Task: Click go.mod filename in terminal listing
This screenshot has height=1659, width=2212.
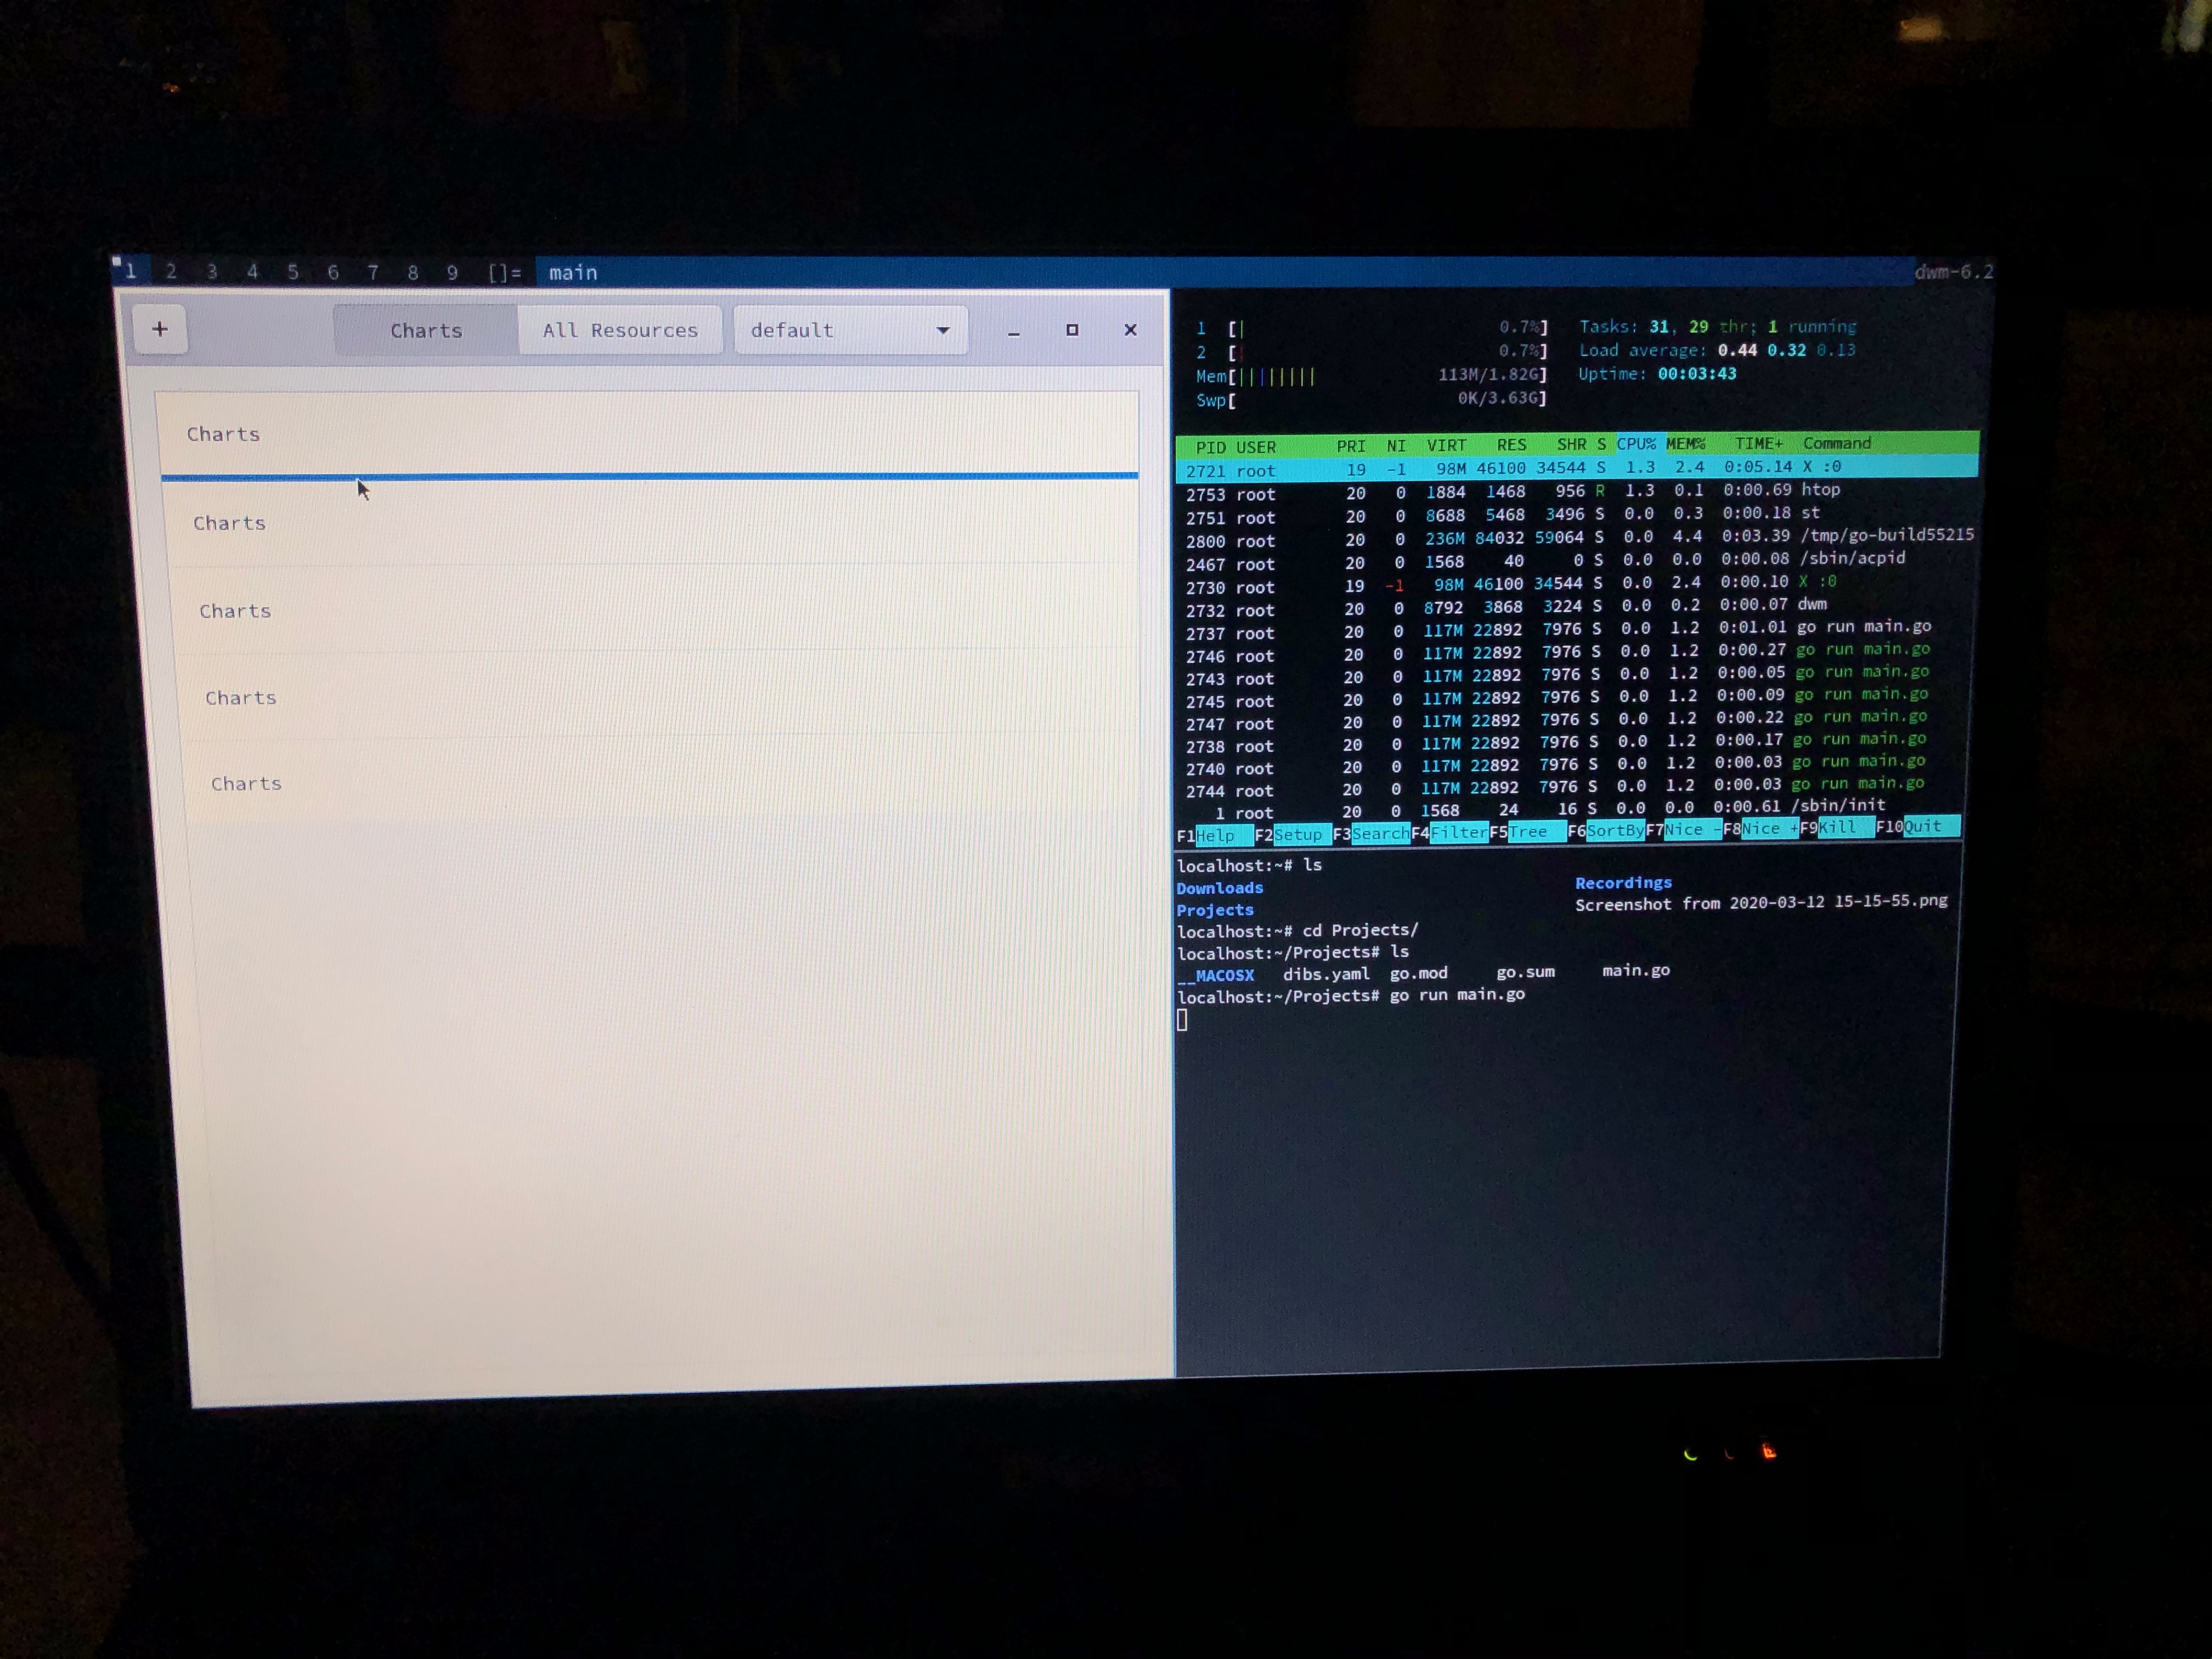Action: click(1418, 973)
